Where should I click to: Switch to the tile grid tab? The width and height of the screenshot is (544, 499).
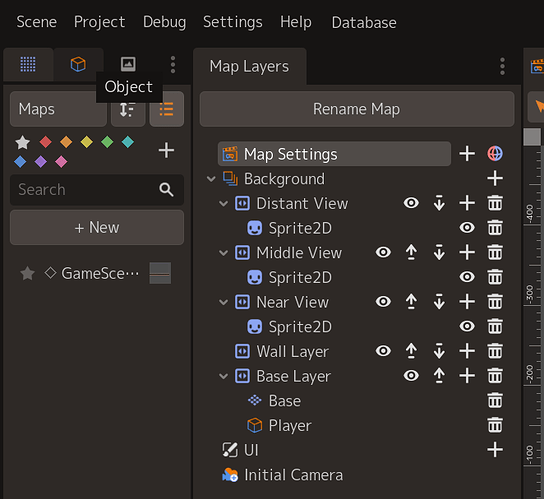(x=28, y=64)
